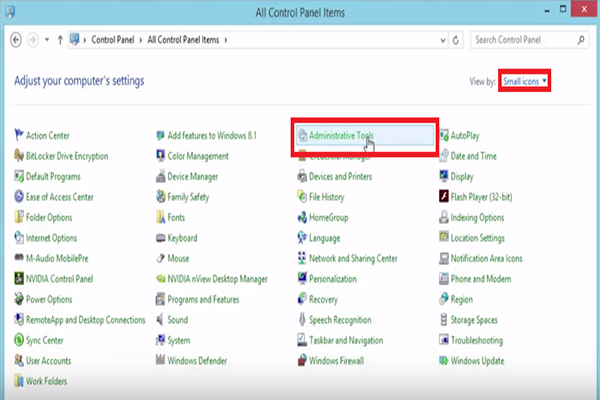
Task: Open File History
Action: (x=326, y=197)
